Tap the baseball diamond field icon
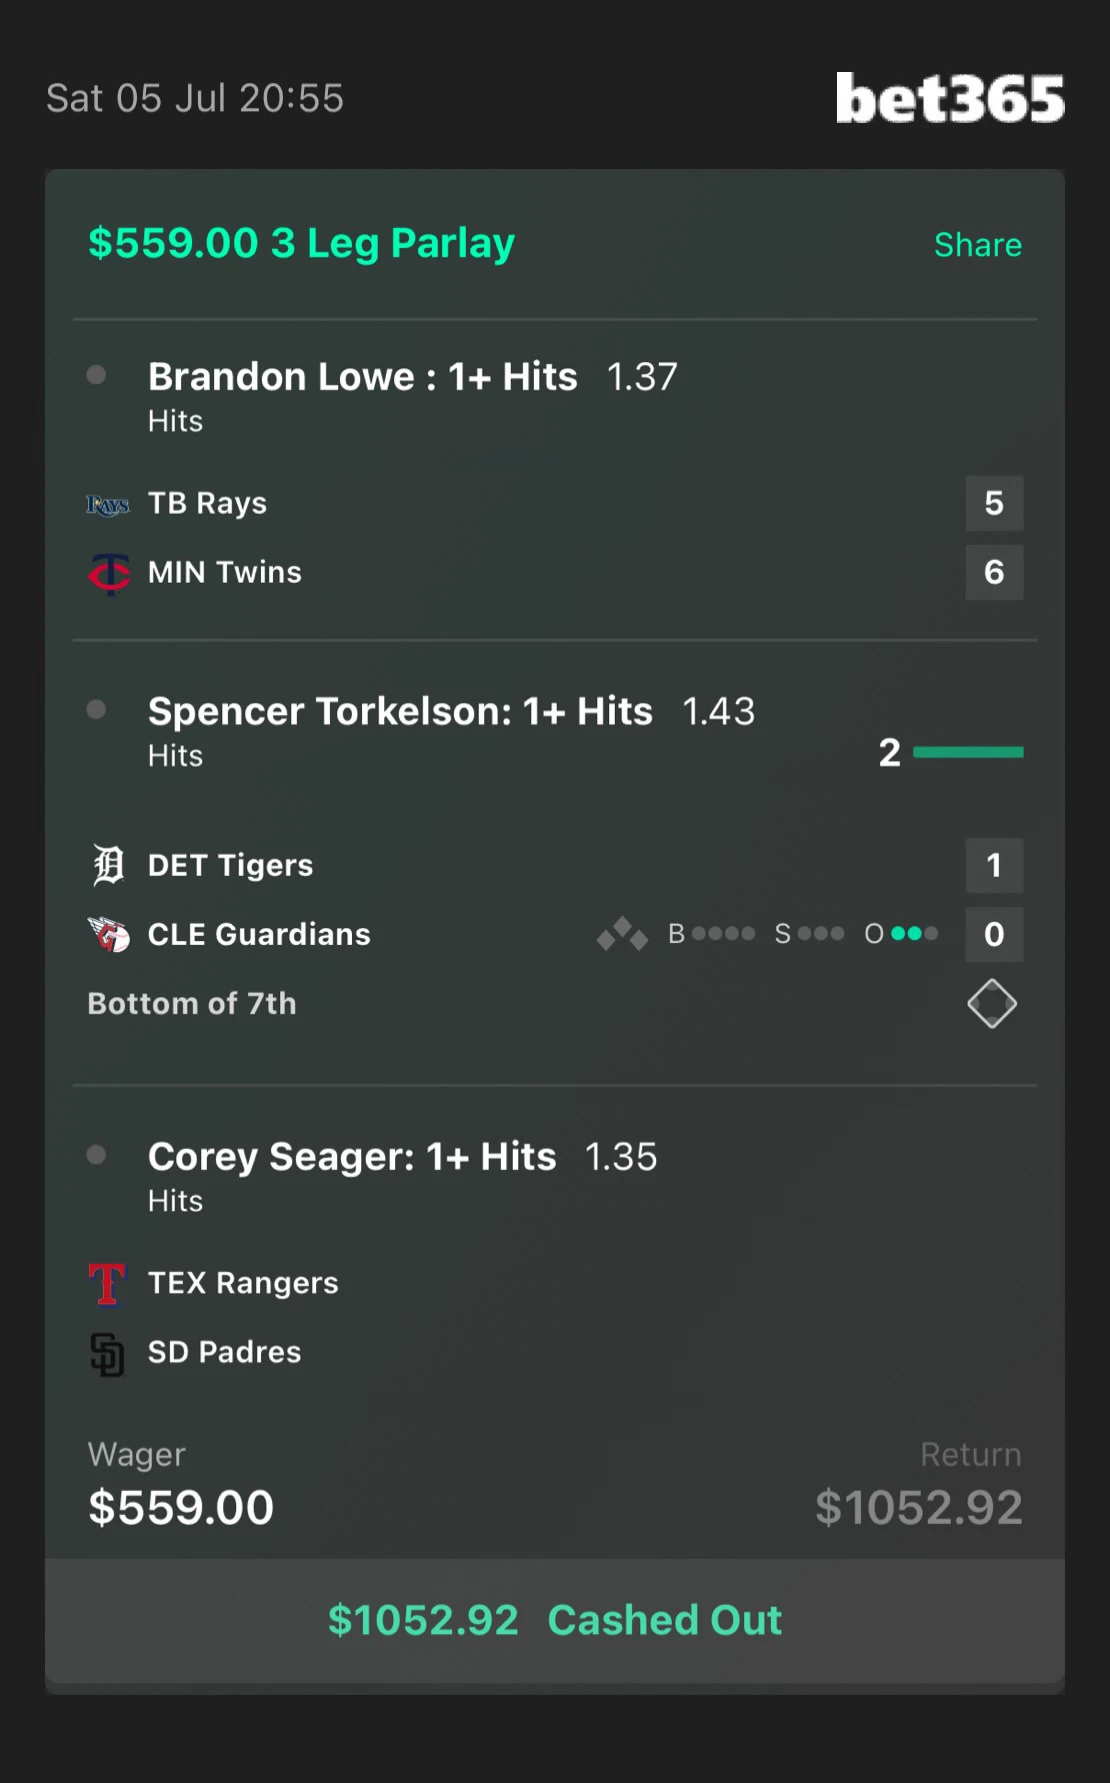 click(992, 1003)
